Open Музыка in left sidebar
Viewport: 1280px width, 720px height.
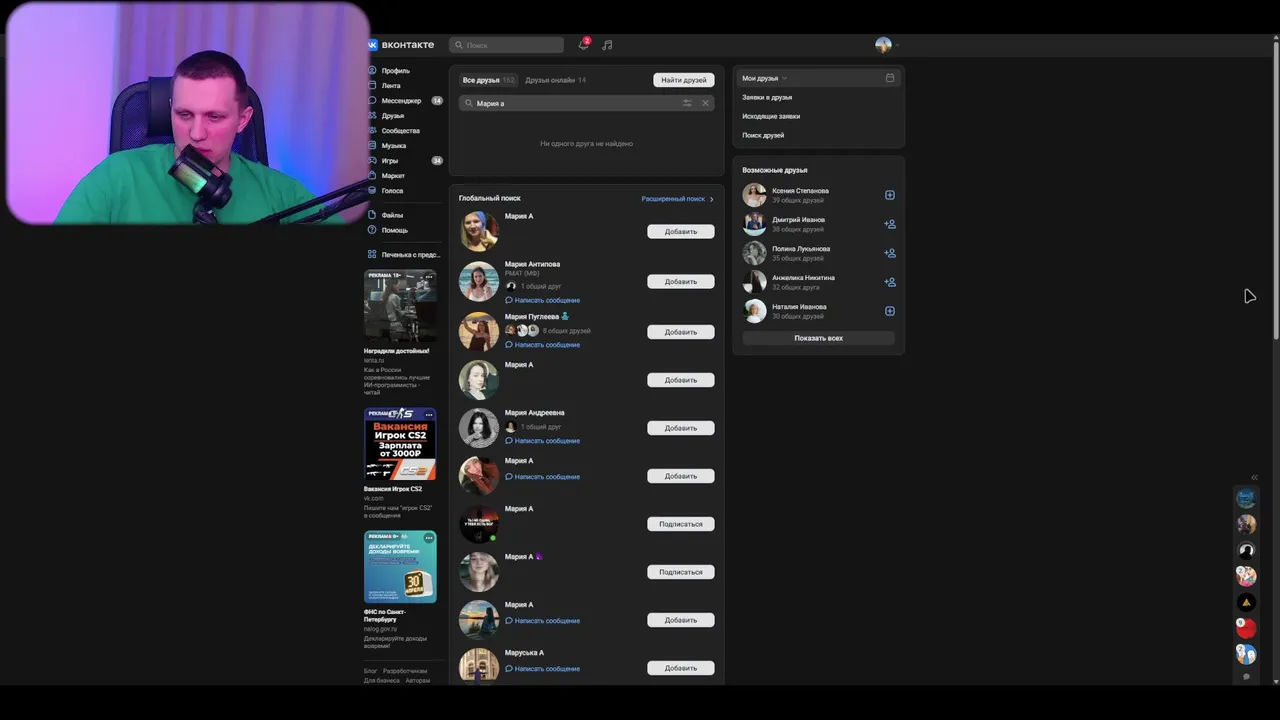(x=393, y=146)
